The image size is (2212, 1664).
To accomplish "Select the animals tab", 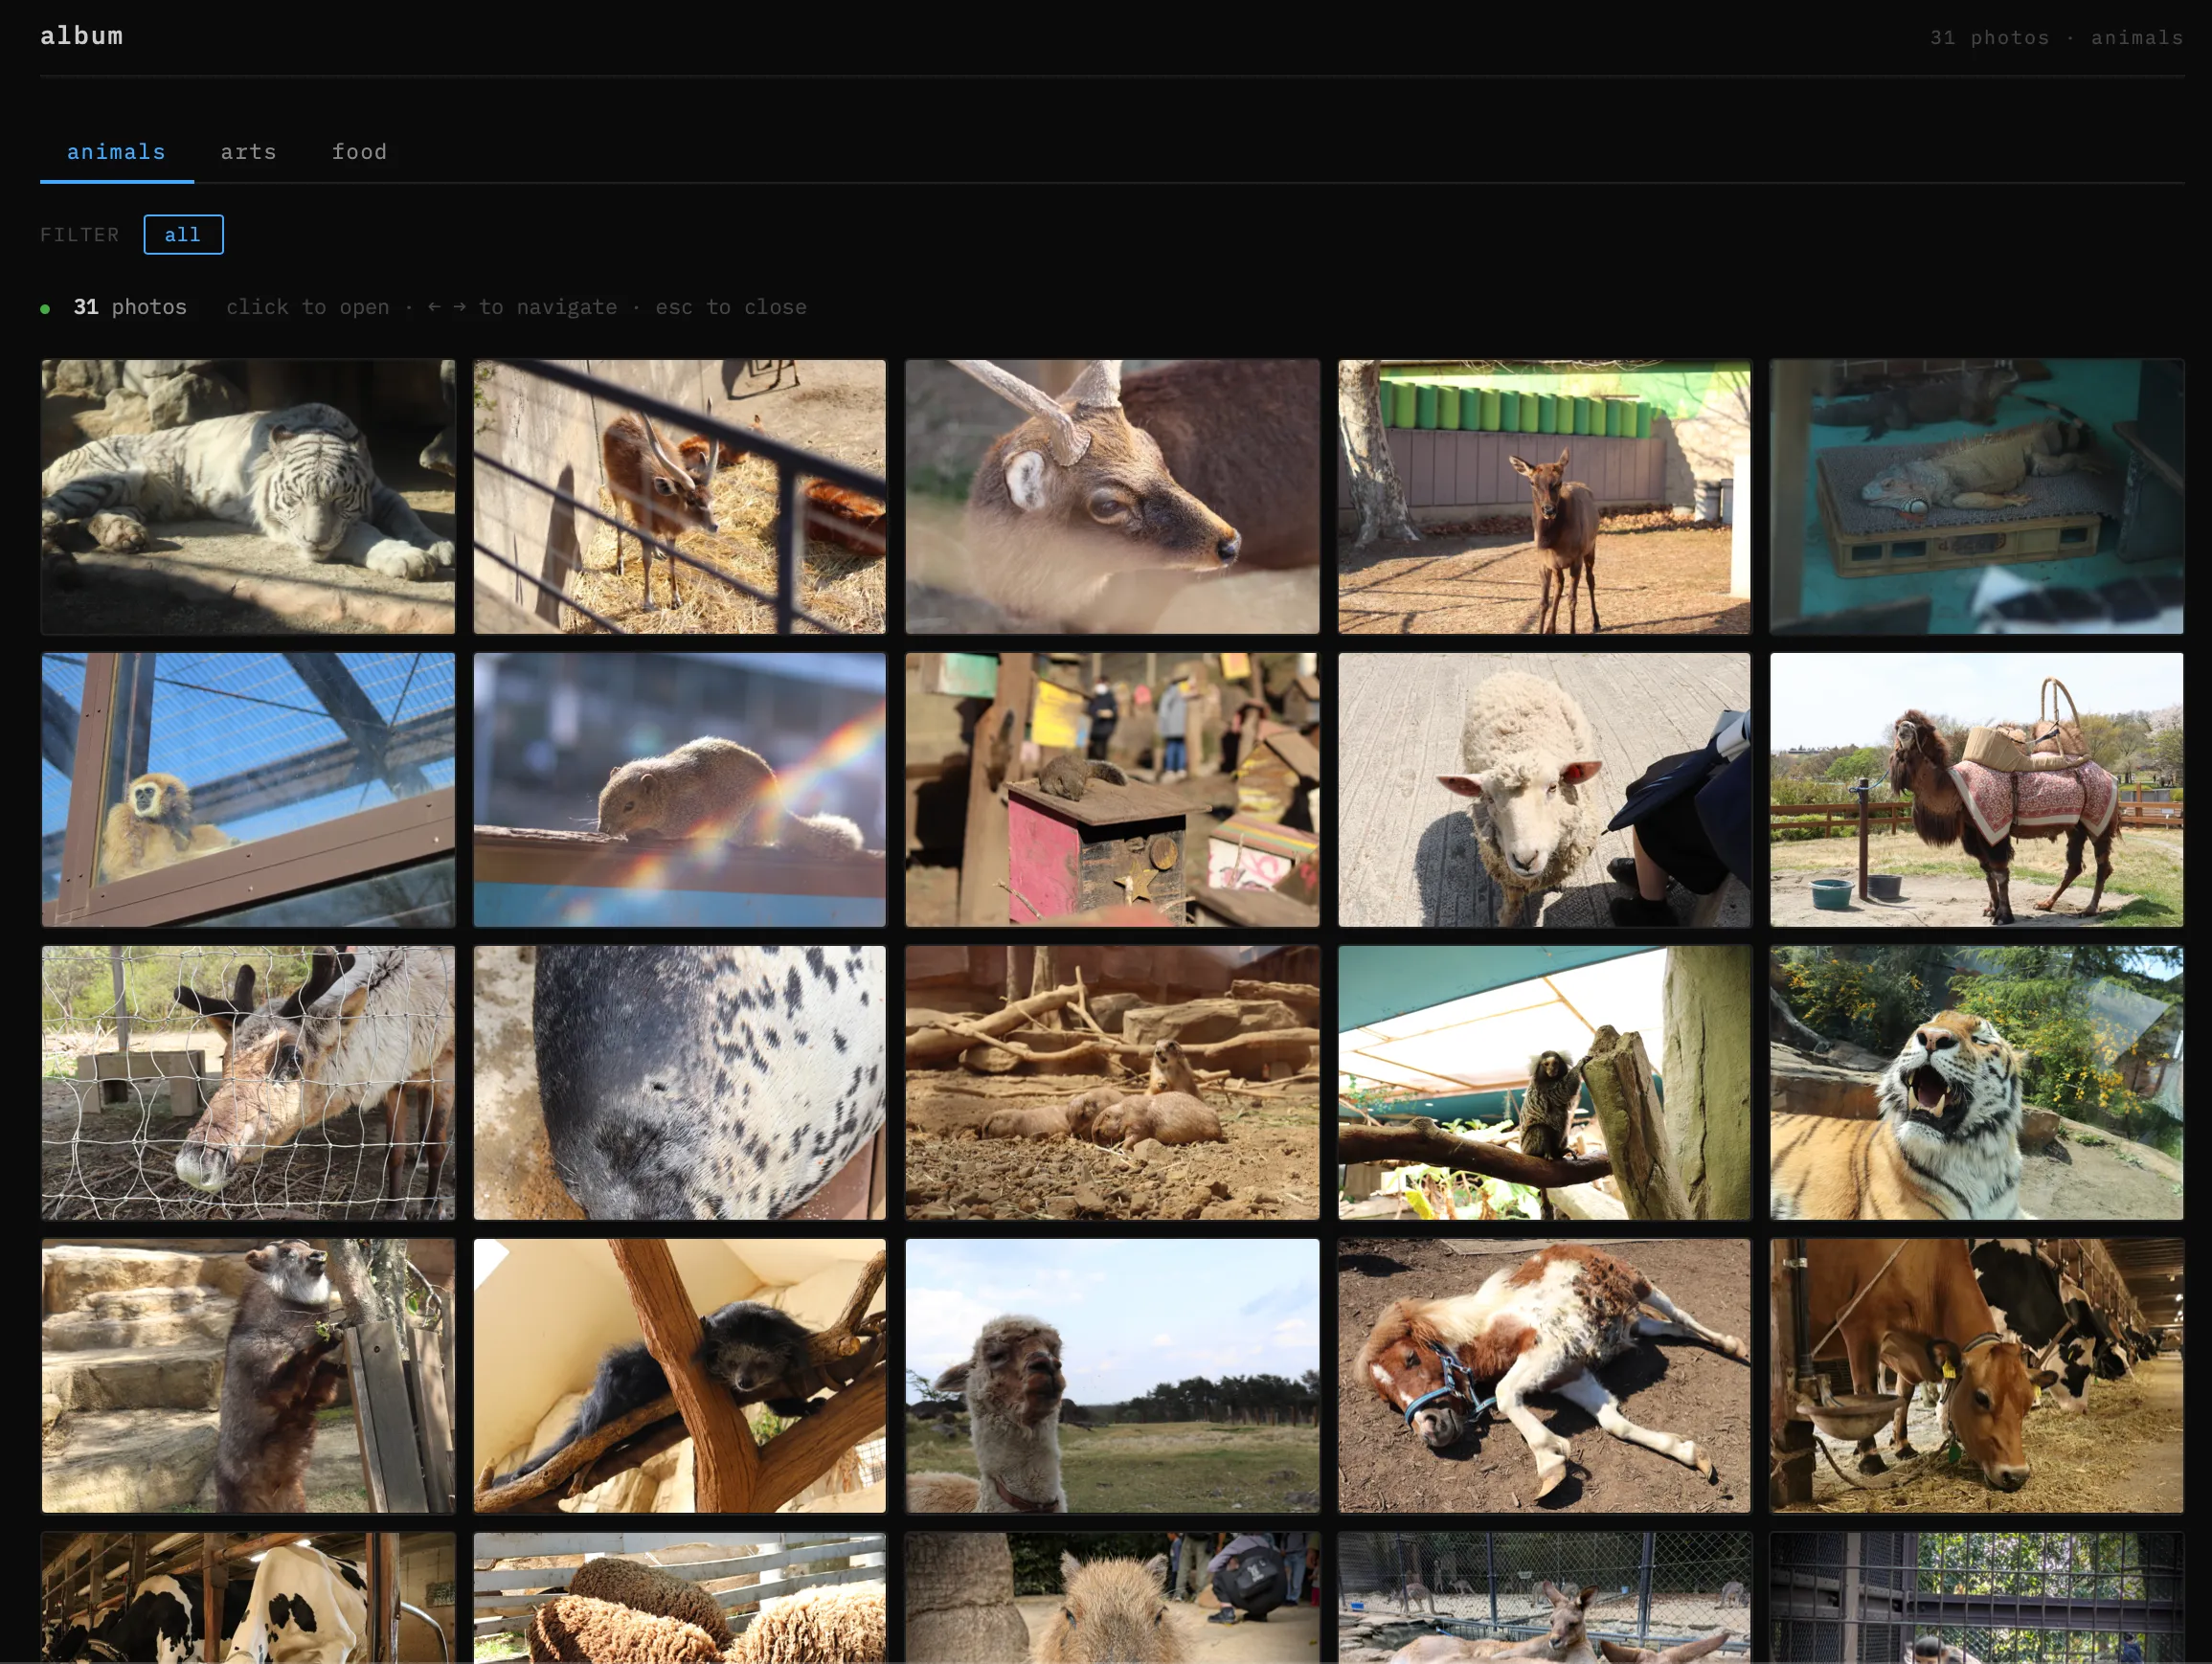I will point(116,152).
